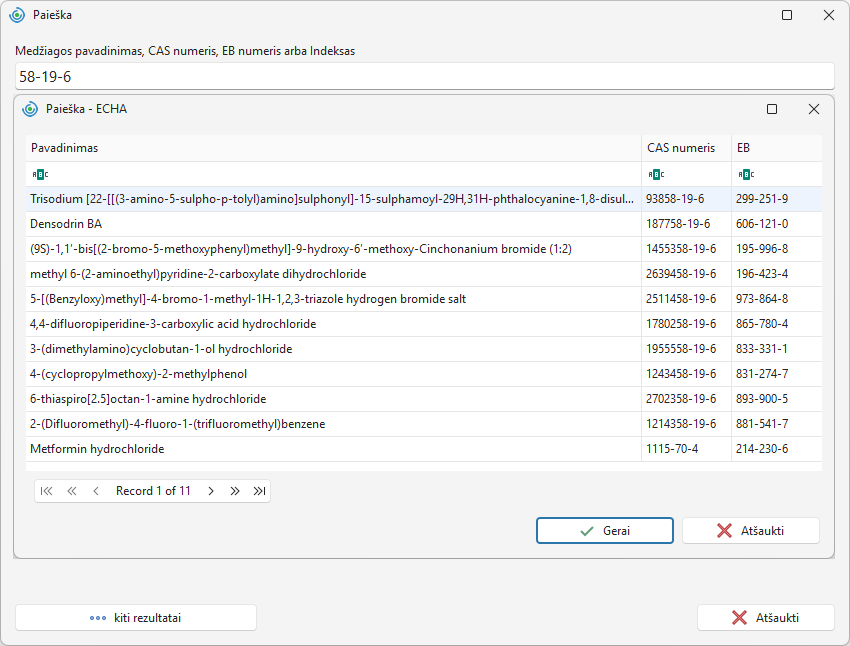Screen dimensions: 850x646
Task: Click the kiti rezultatai button
Action: [136, 618]
